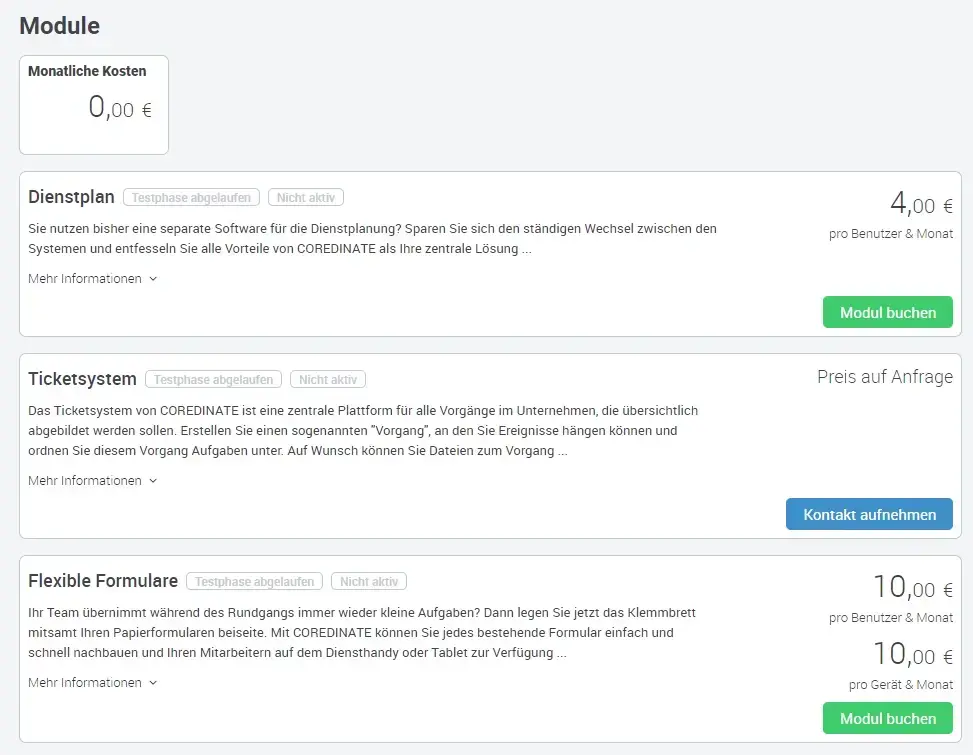Screen dimensions: 973x755
Task: Click the Dienstplan module title
Action: pos(71,197)
